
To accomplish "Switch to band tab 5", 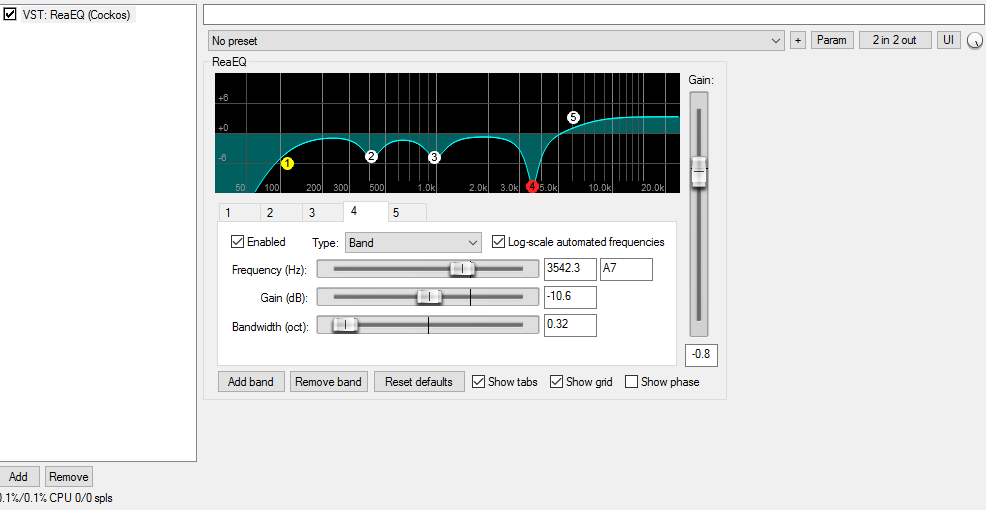I will tap(407, 213).
